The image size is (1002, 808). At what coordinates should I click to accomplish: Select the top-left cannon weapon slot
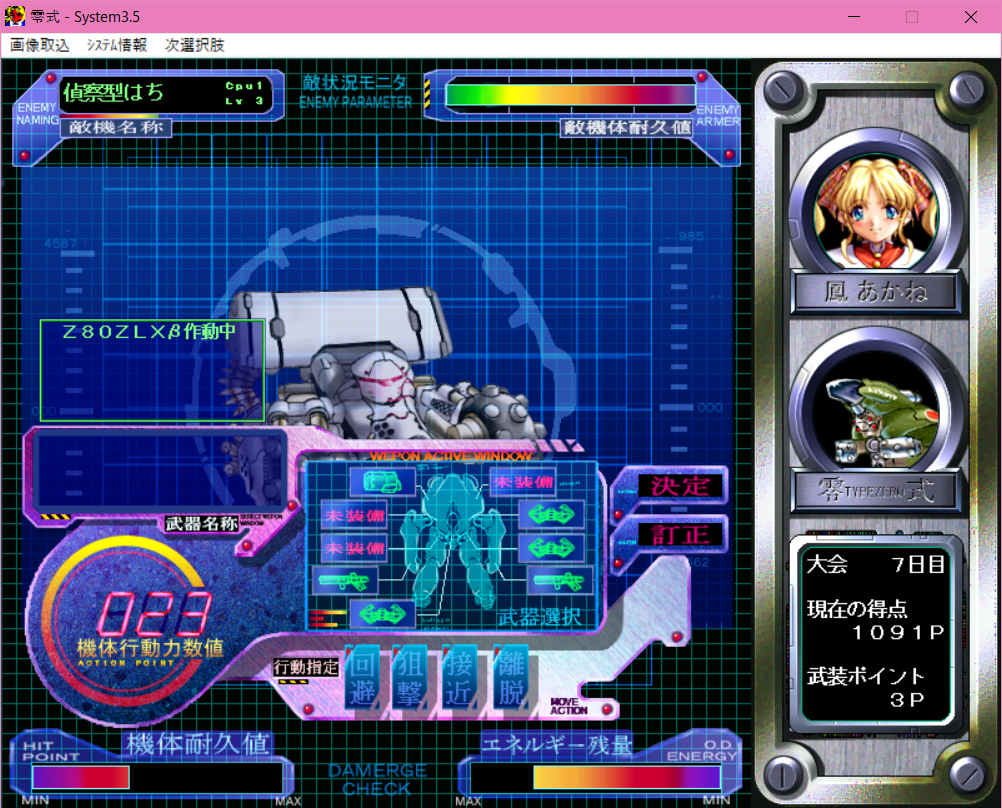[x=382, y=482]
